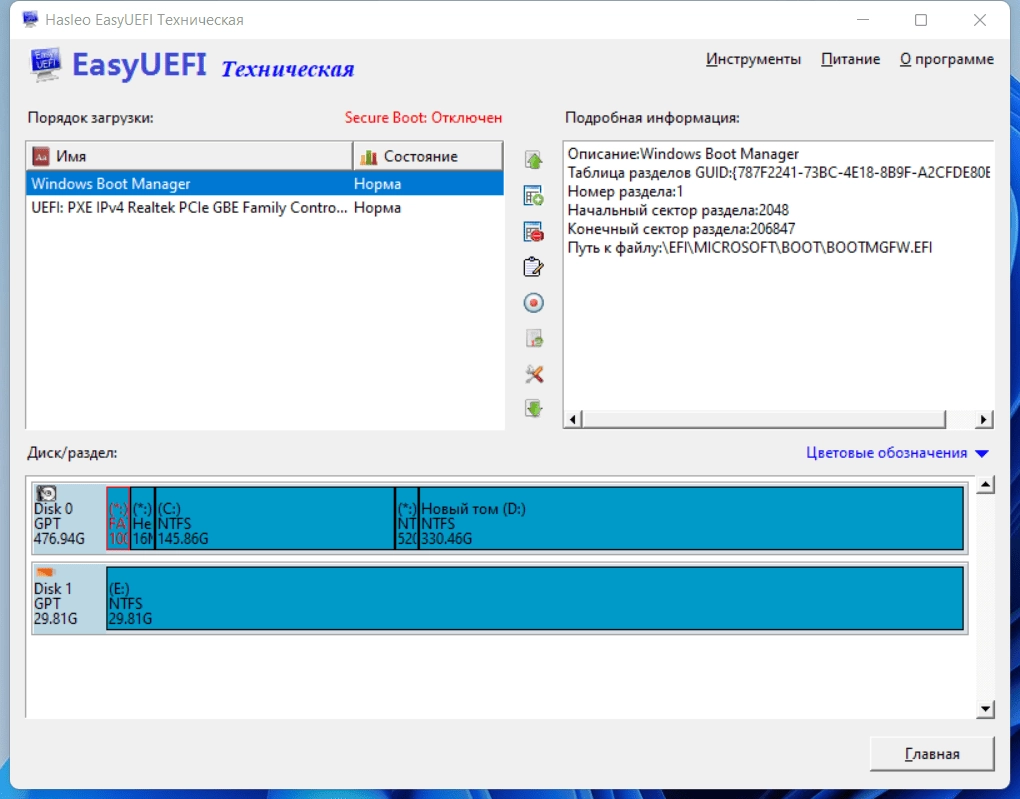This screenshot has width=1020, height=799.
Task: Select the Новый том (D:) partition
Action: (x=691, y=519)
